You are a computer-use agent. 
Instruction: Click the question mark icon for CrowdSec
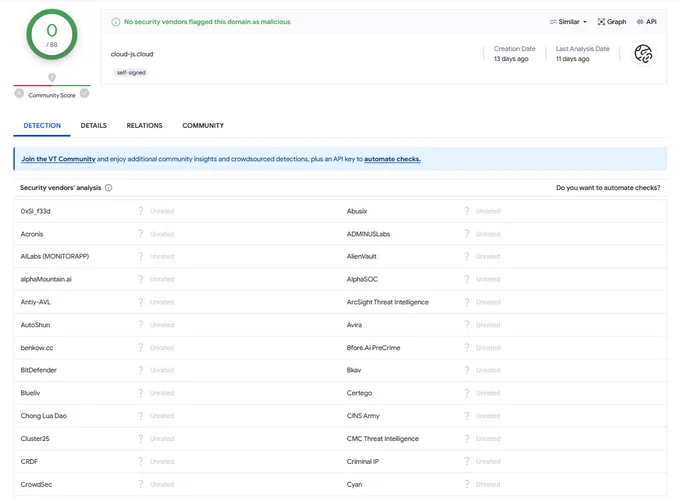pyautogui.click(x=141, y=484)
